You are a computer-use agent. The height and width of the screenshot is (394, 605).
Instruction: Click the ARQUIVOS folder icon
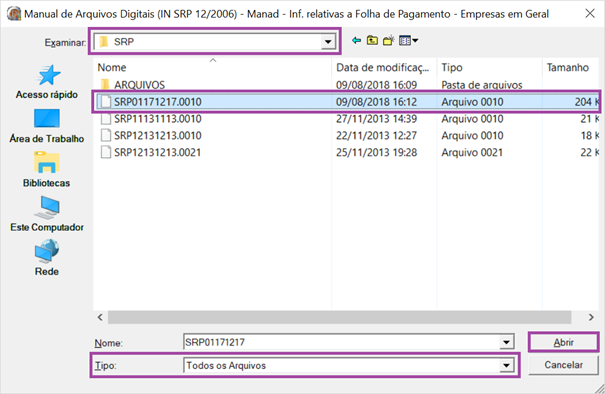point(105,85)
